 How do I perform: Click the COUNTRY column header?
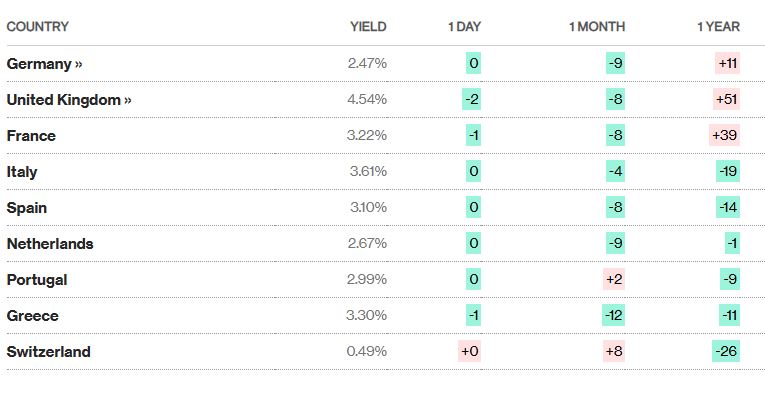[38, 26]
